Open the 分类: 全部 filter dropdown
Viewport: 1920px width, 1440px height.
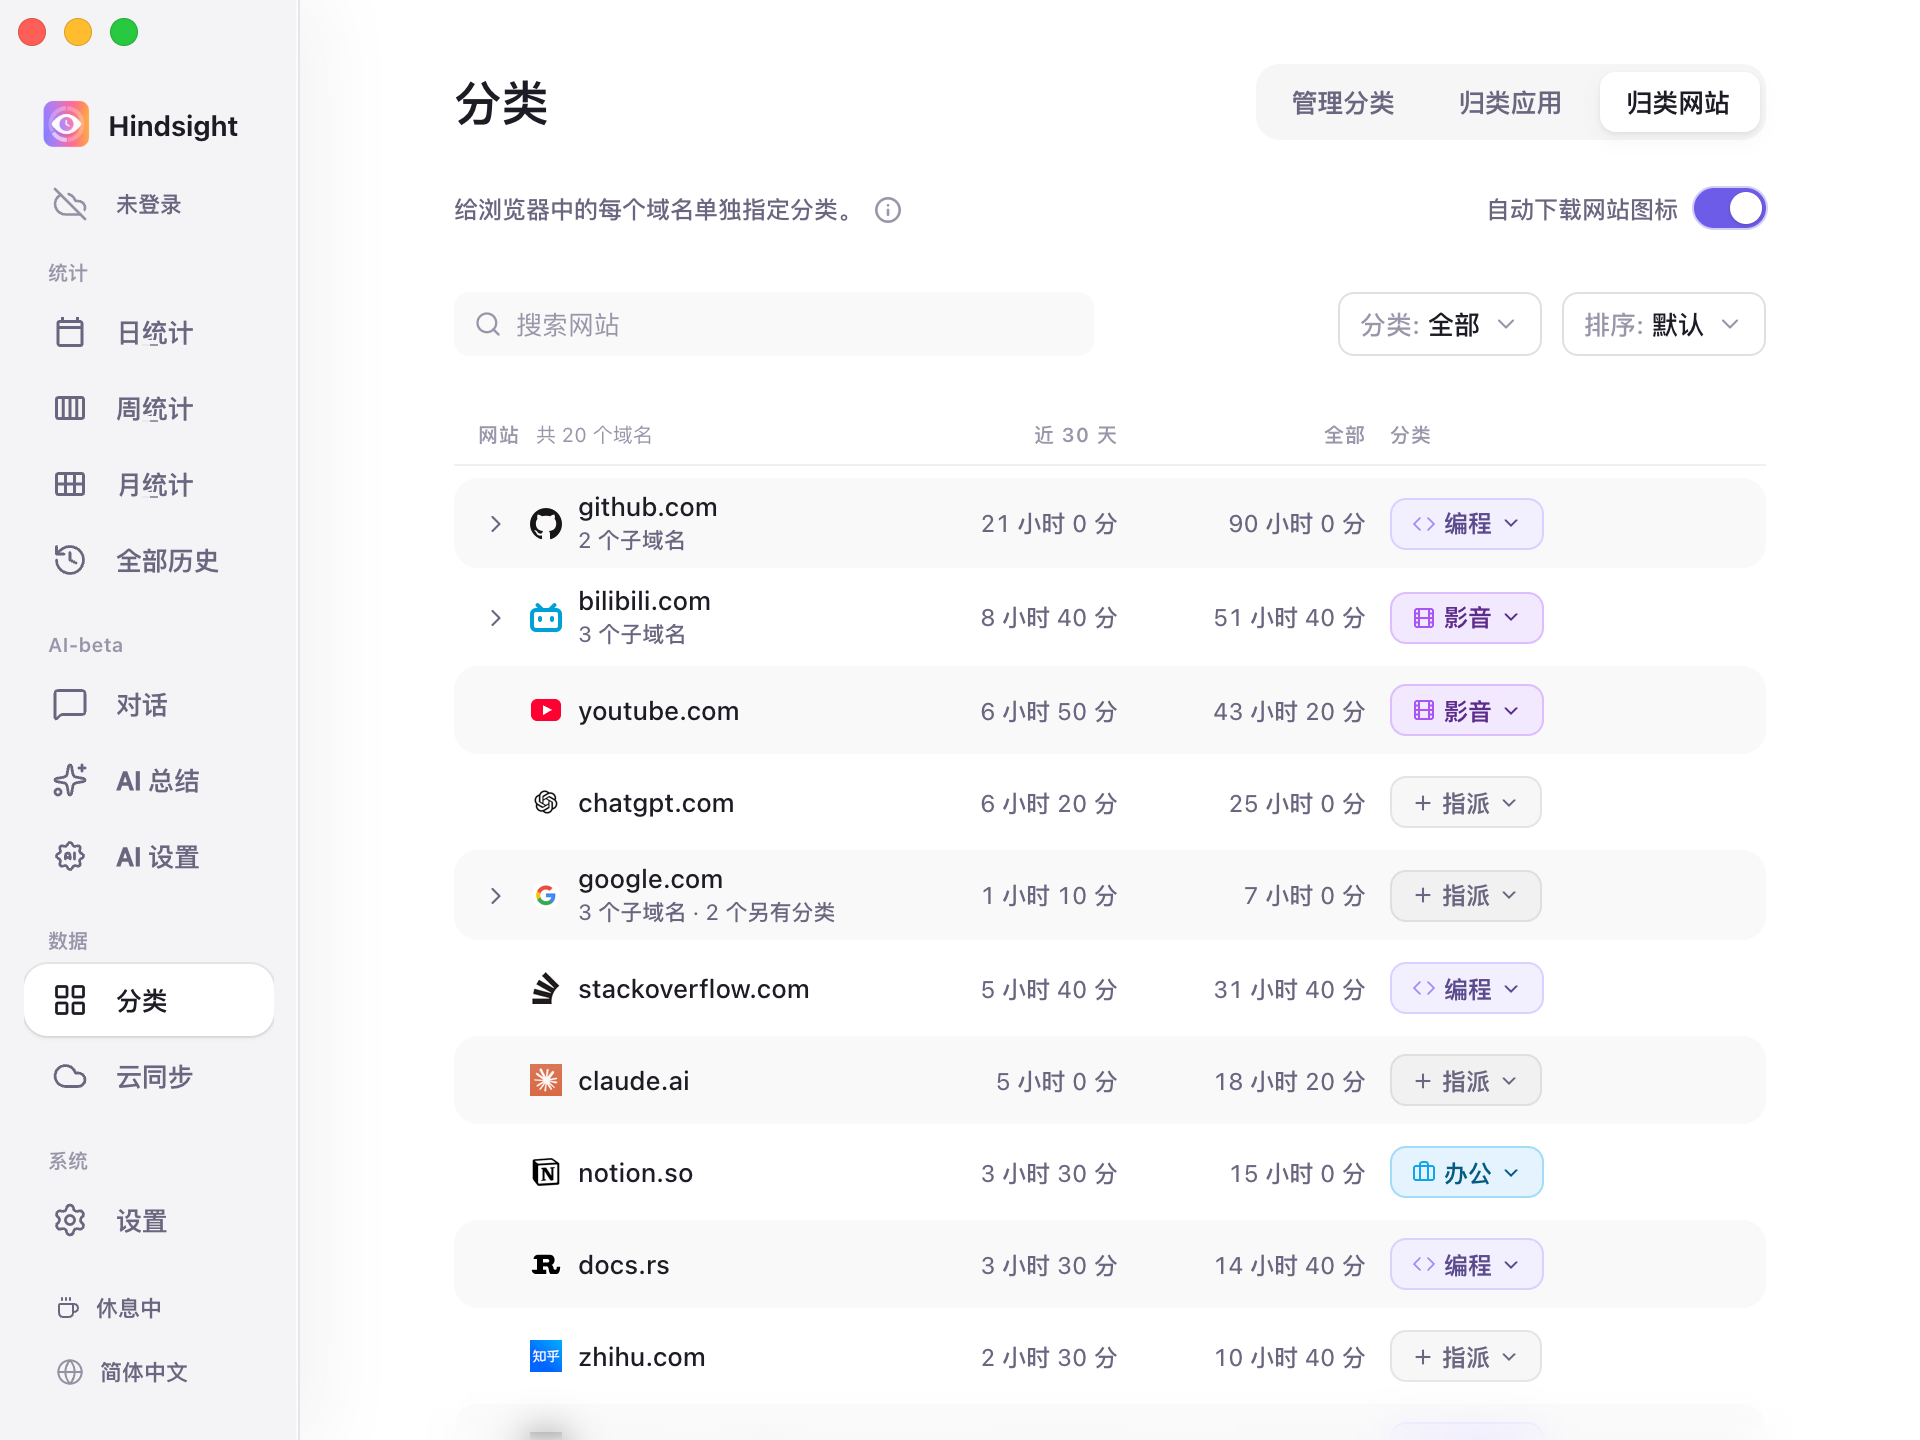1440,324
